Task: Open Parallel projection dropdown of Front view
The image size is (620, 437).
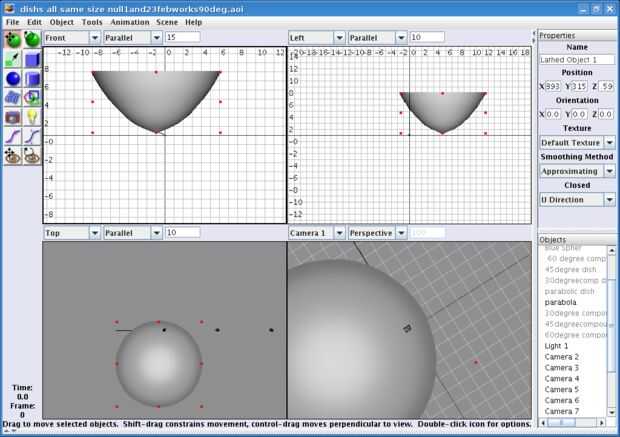Action: (132, 38)
